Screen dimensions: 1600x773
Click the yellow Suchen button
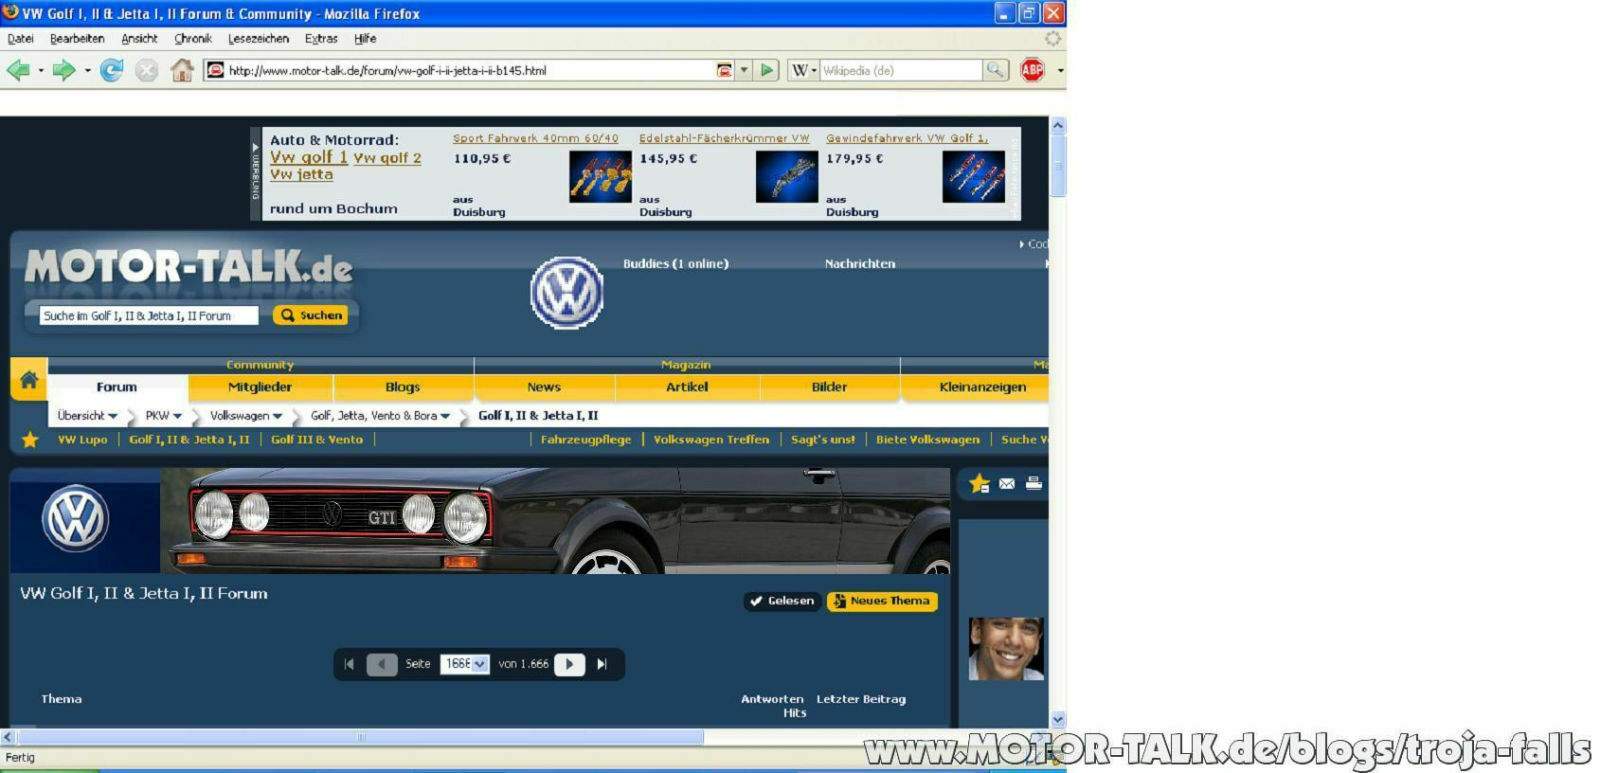(311, 315)
